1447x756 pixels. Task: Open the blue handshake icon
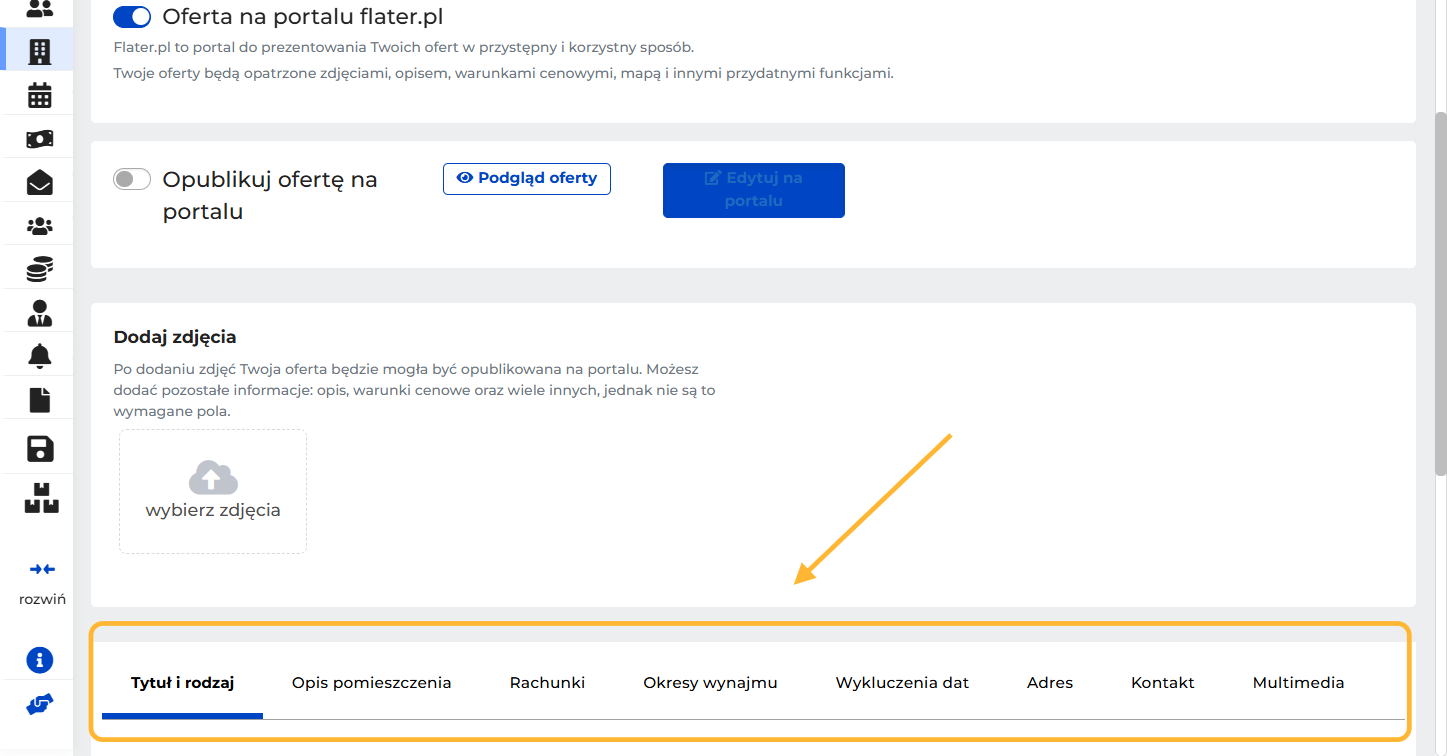[40, 705]
